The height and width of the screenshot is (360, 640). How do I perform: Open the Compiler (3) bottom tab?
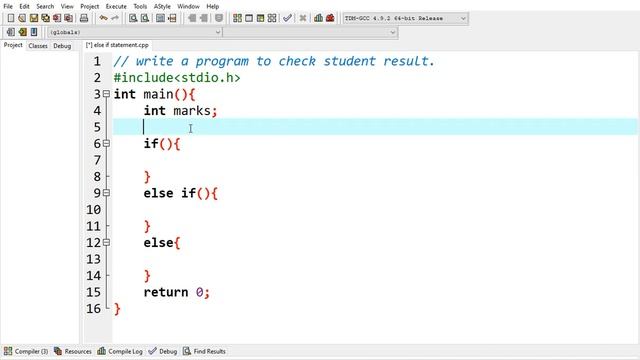26,351
